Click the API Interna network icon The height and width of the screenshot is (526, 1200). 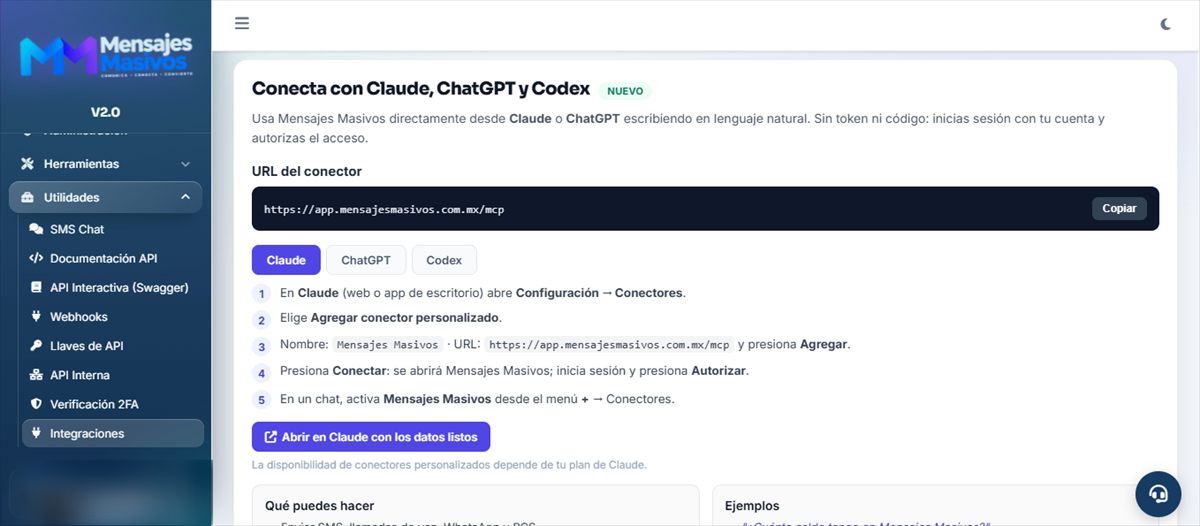tap(37, 375)
